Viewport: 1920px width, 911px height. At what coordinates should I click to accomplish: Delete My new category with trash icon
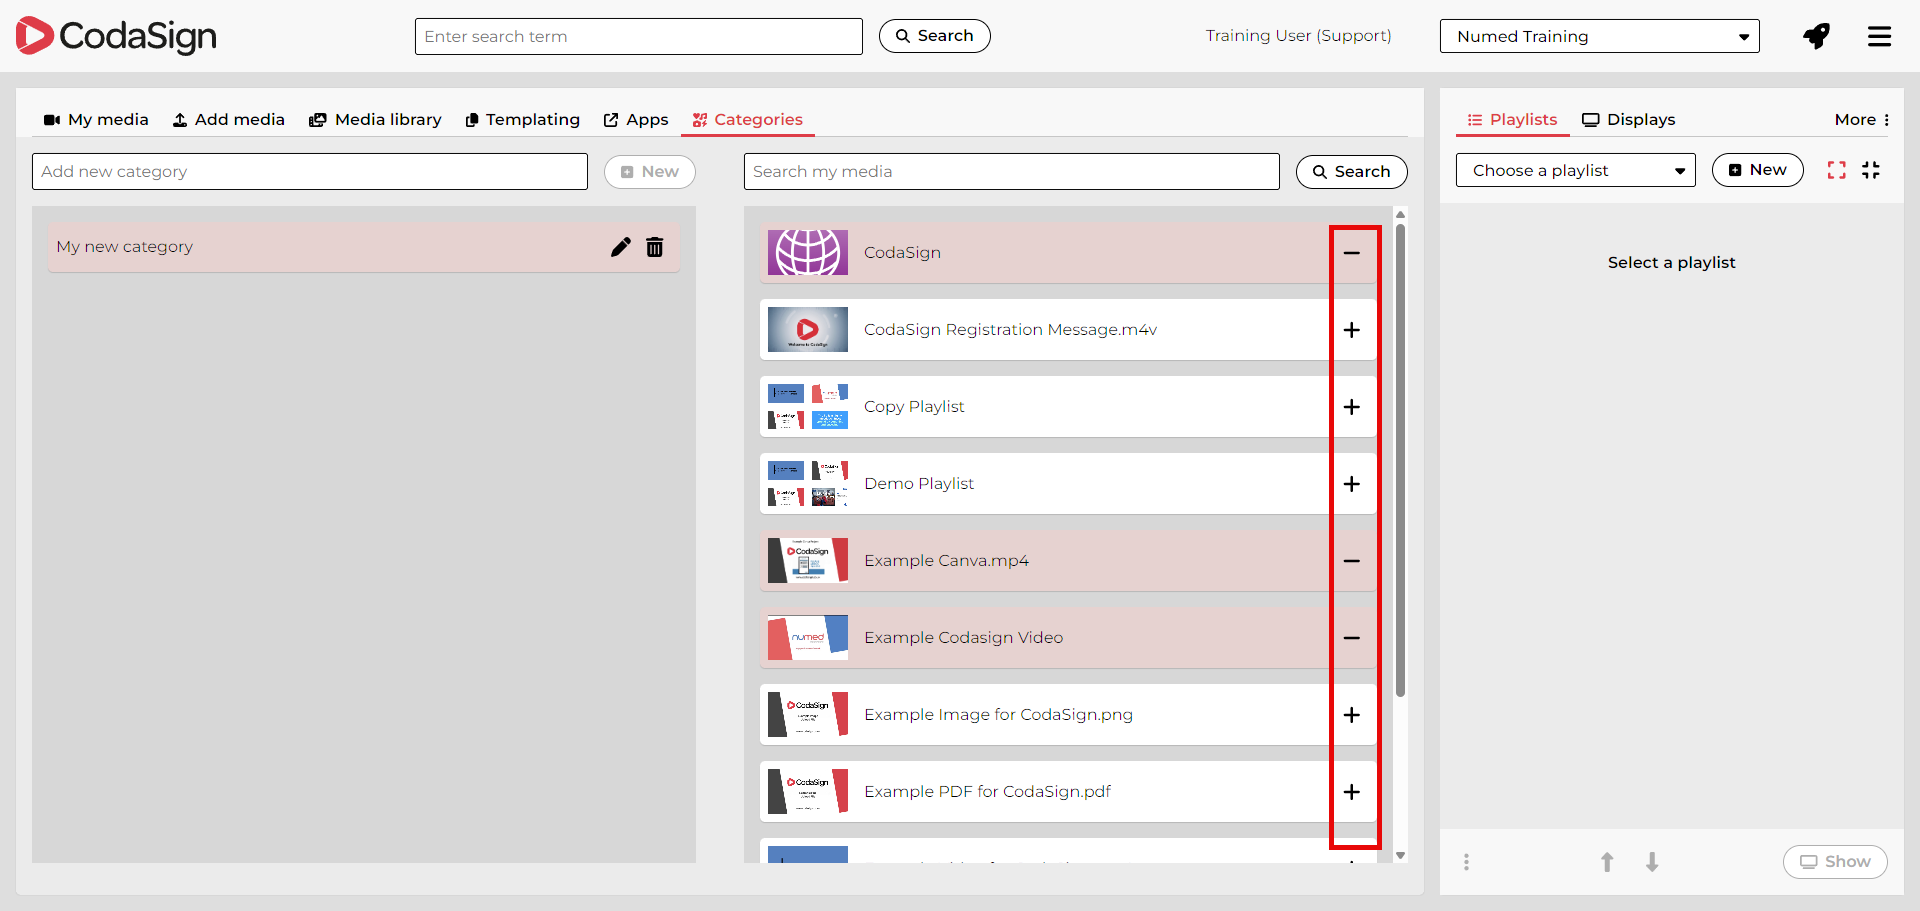(655, 247)
